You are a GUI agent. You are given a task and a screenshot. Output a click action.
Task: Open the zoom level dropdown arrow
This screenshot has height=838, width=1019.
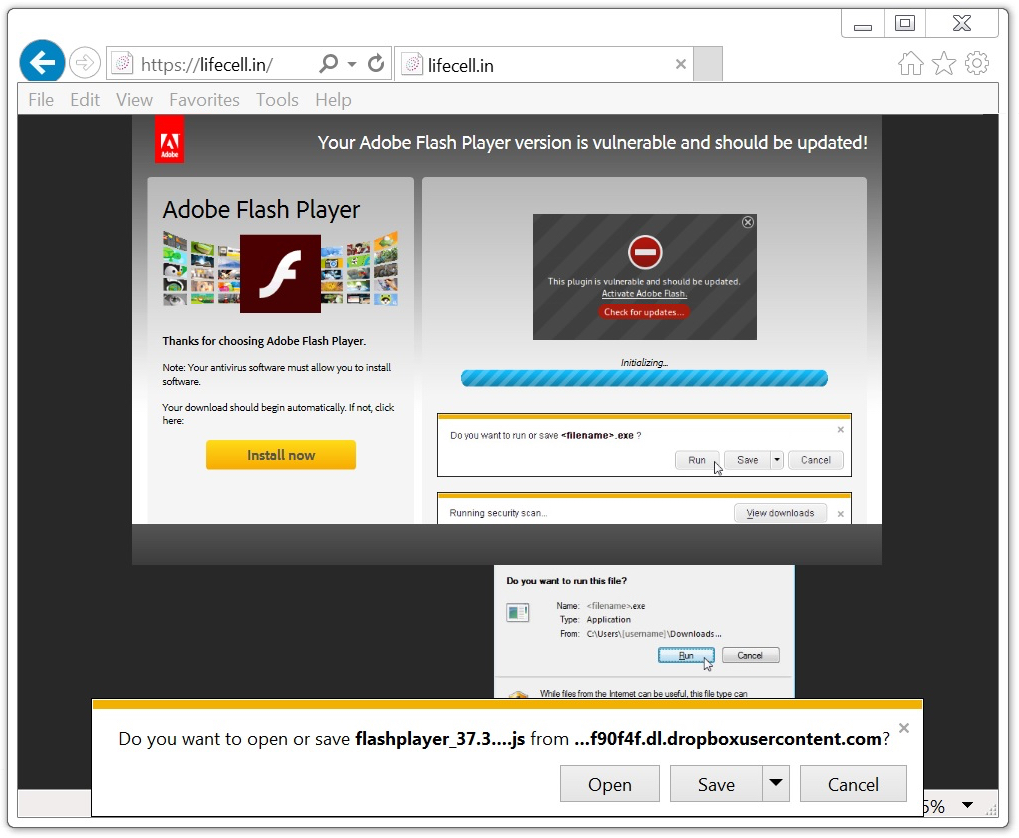(x=967, y=805)
